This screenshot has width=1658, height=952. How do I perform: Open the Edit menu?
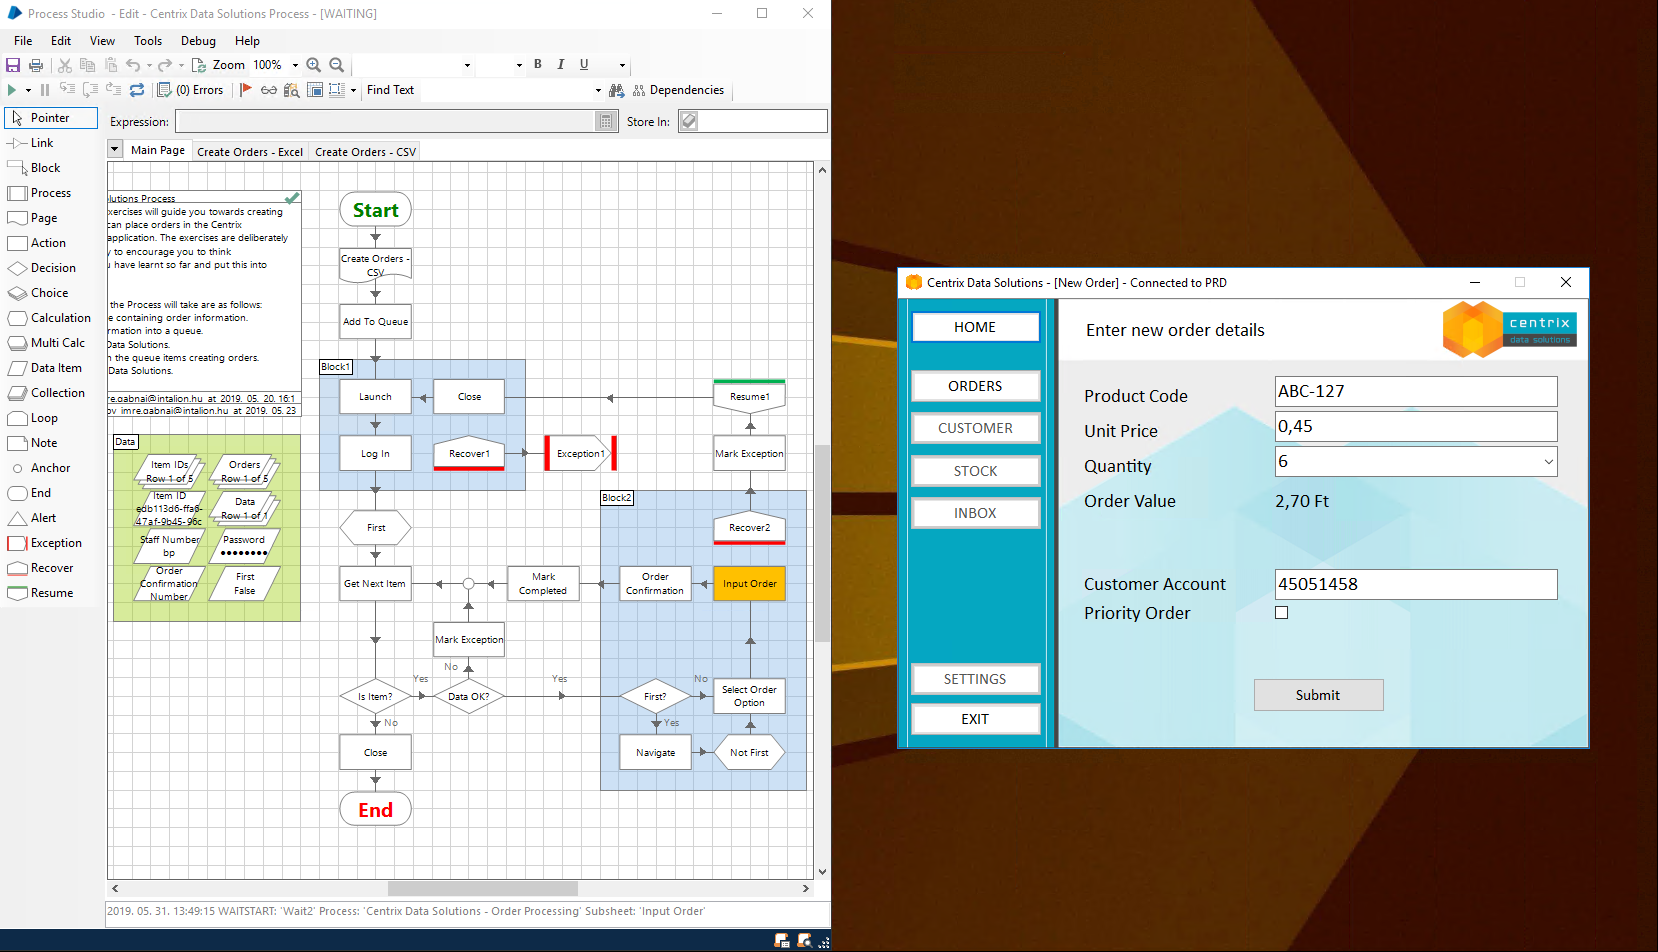(x=61, y=41)
